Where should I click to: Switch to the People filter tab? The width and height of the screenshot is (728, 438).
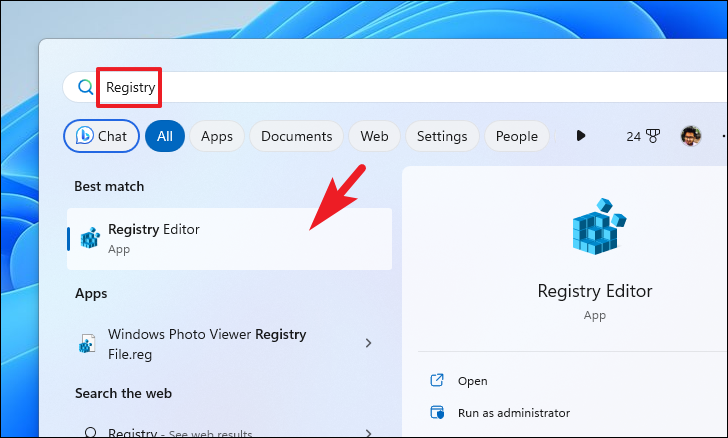[x=517, y=136]
